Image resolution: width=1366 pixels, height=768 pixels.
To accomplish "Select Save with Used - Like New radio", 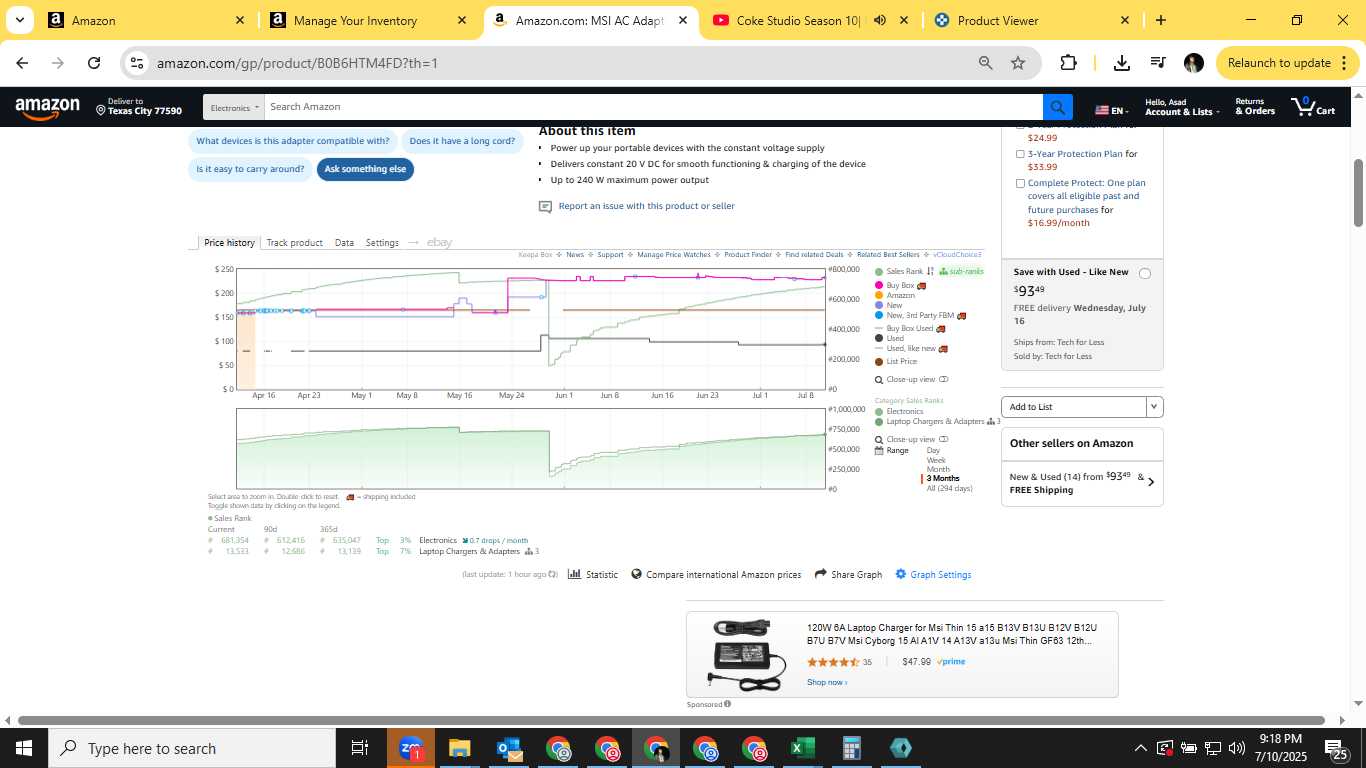I will click(1145, 273).
